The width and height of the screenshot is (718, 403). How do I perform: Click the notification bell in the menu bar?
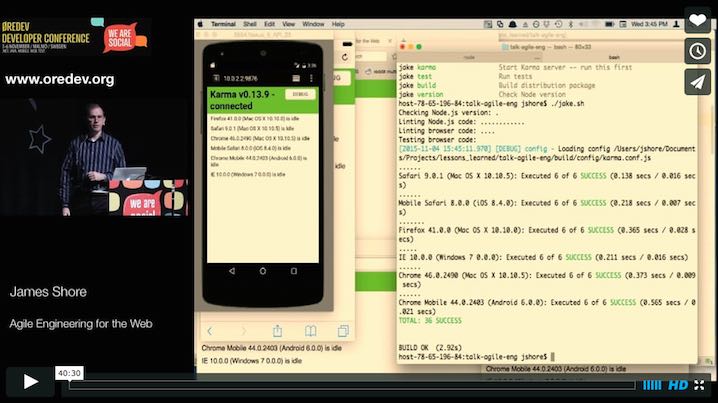[513, 24]
